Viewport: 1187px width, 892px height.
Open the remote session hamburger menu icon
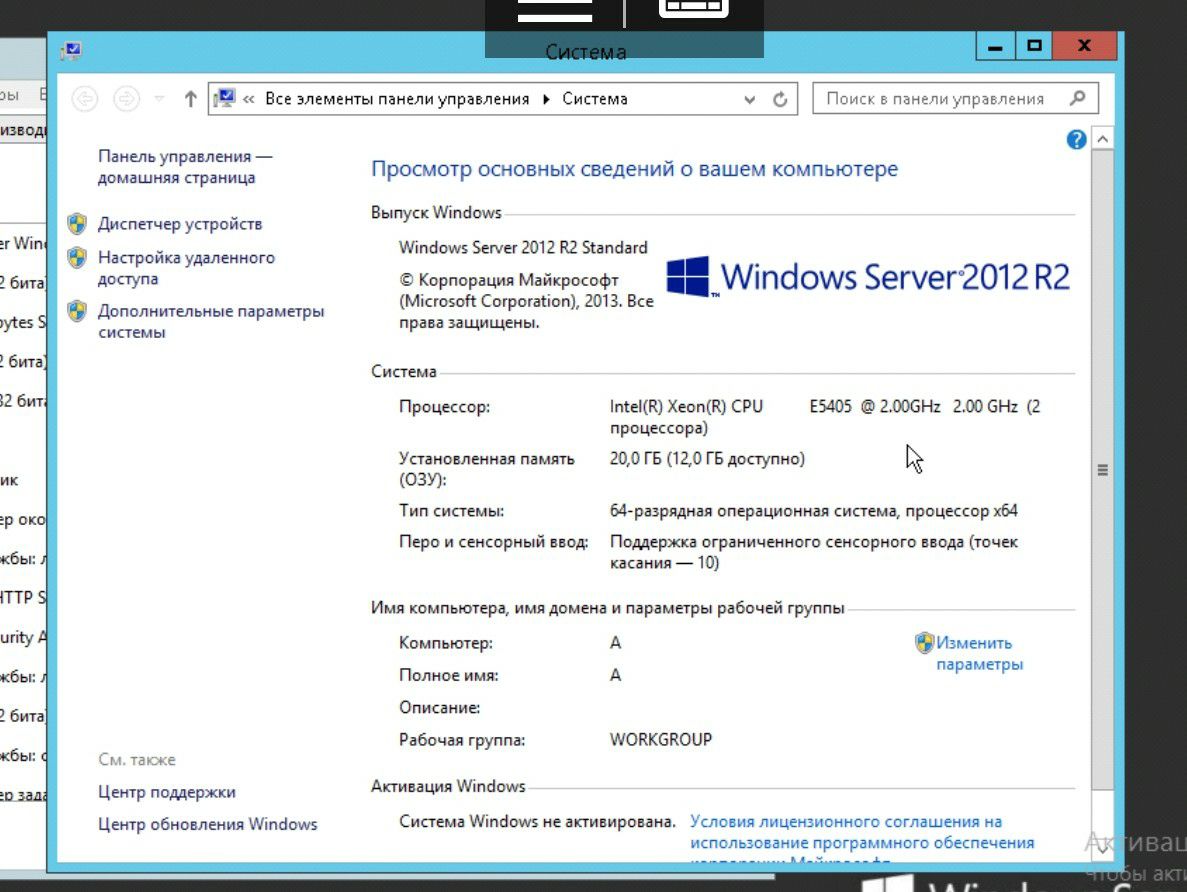(x=555, y=11)
